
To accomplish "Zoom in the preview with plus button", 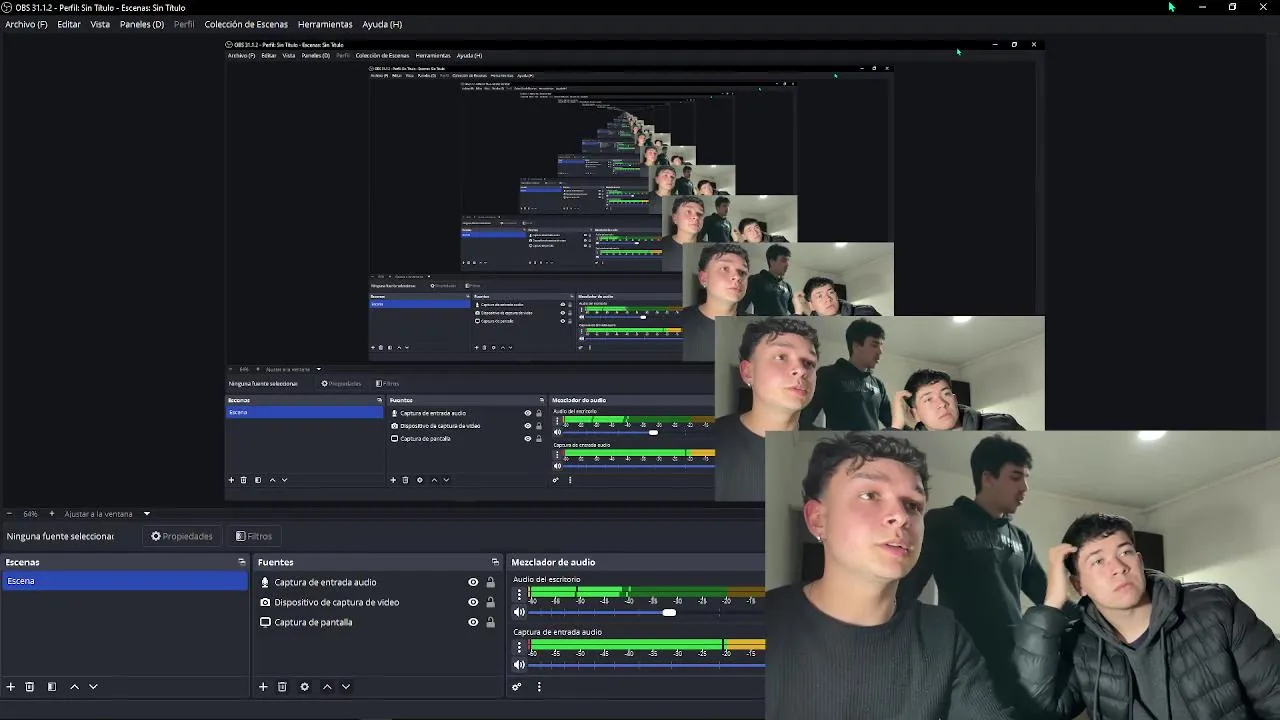I will coord(52,514).
